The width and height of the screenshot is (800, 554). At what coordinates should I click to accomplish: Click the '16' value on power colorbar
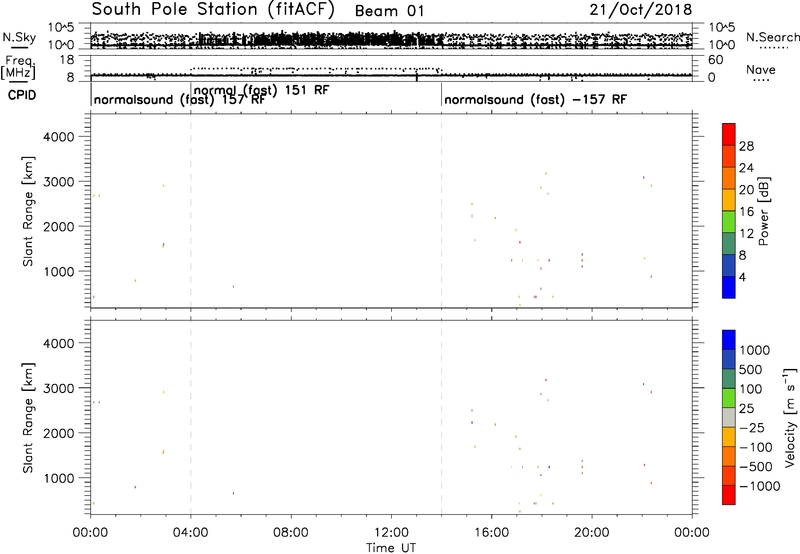coord(746,212)
